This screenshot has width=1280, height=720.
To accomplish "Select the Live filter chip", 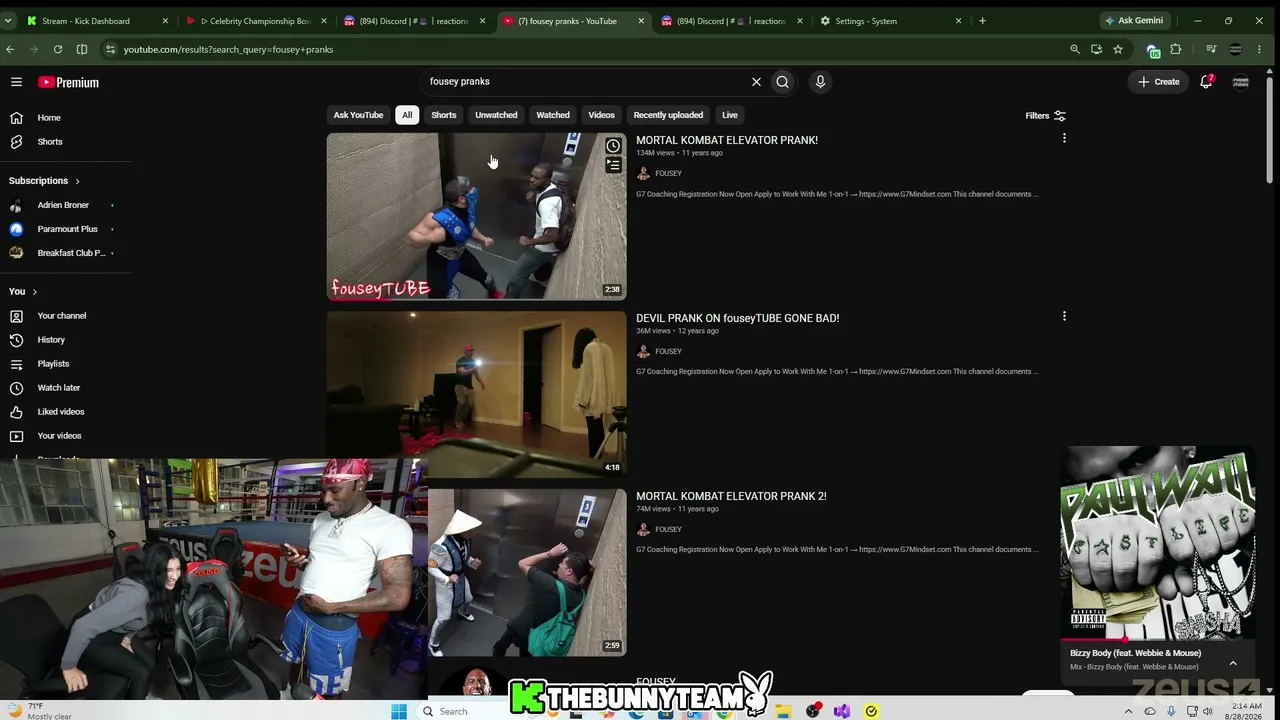I will tap(730, 115).
